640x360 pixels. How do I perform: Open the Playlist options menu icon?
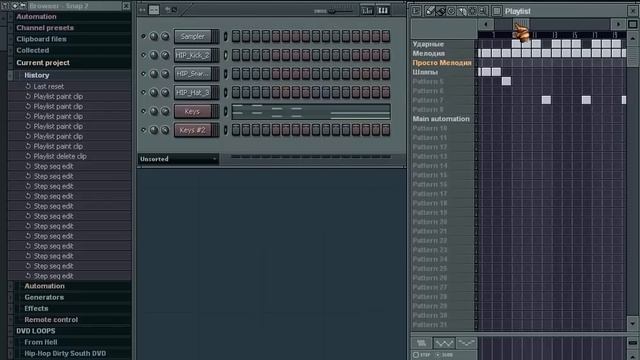pos(416,11)
